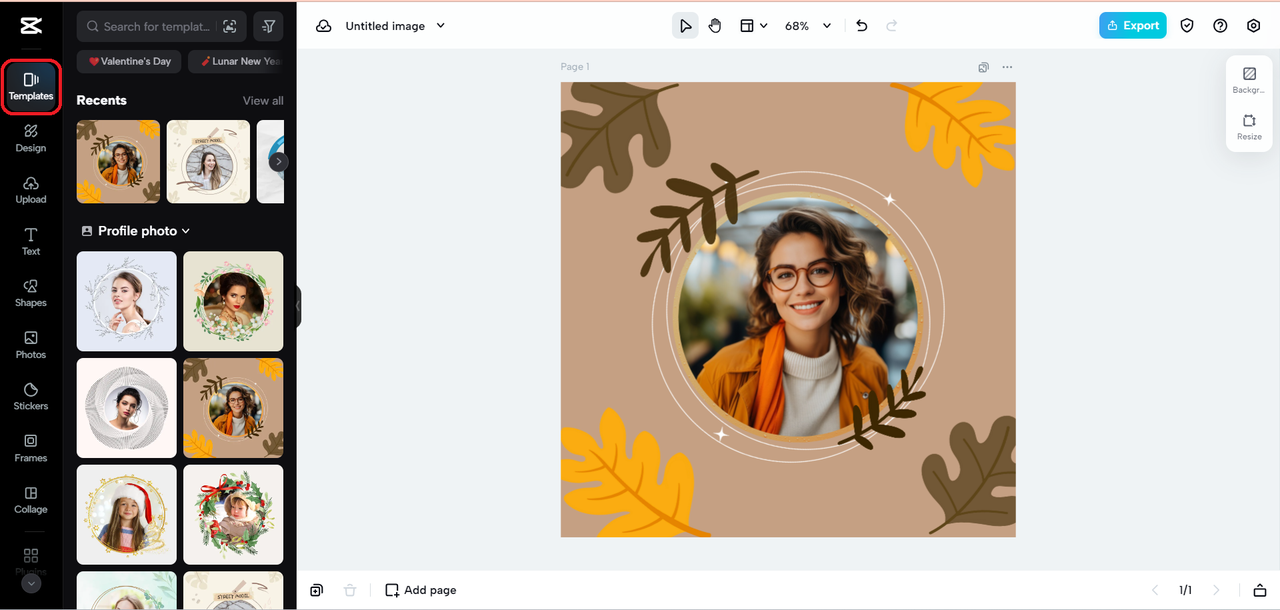Open the Upload panel
Image resolution: width=1280 pixels, height=610 pixels.
(31, 190)
